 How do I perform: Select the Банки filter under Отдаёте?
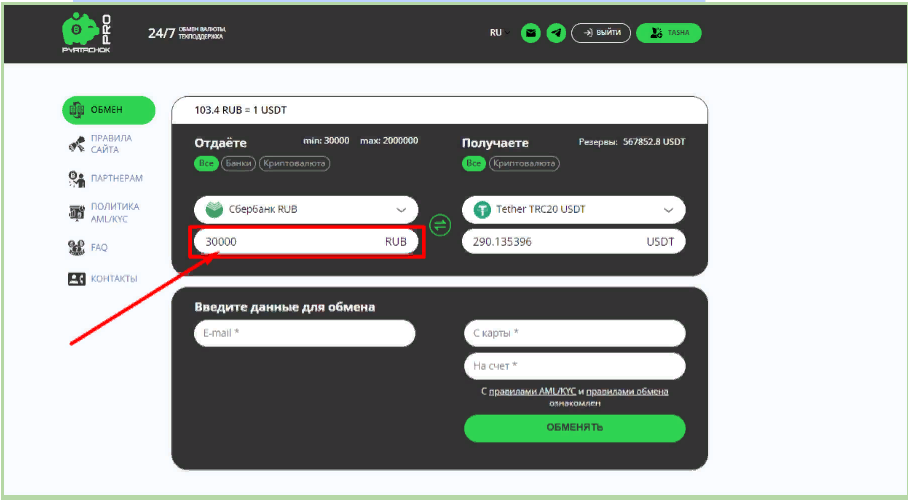point(239,163)
